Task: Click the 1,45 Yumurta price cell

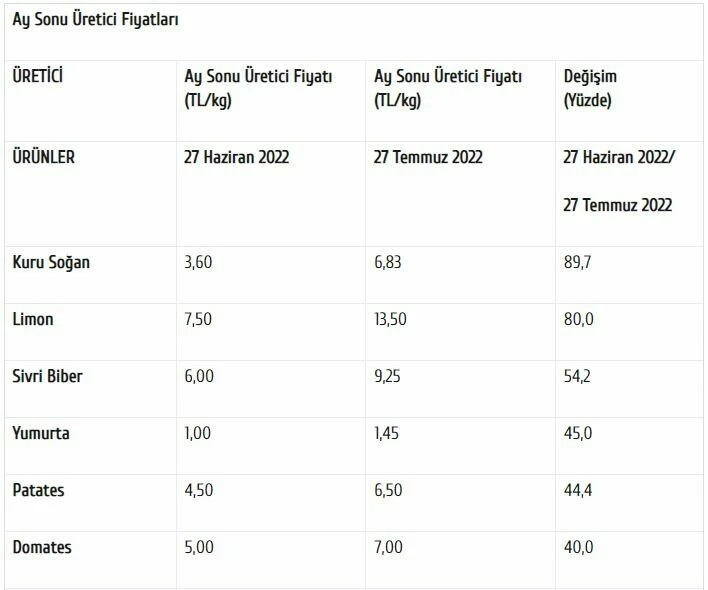Action: pyautogui.click(x=388, y=434)
